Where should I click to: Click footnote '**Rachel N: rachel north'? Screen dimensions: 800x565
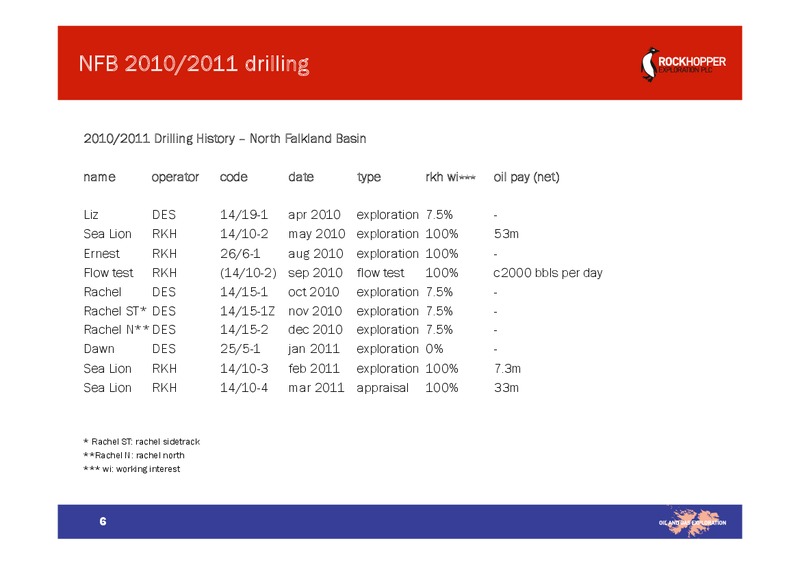(134, 455)
